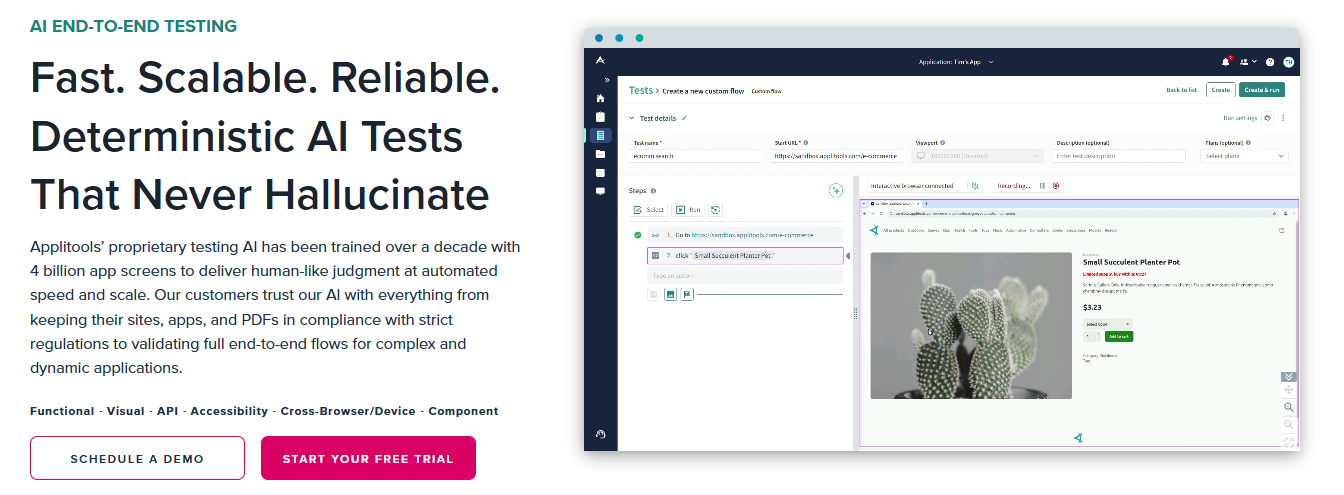Click the panel divider drag handle

tap(854, 314)
